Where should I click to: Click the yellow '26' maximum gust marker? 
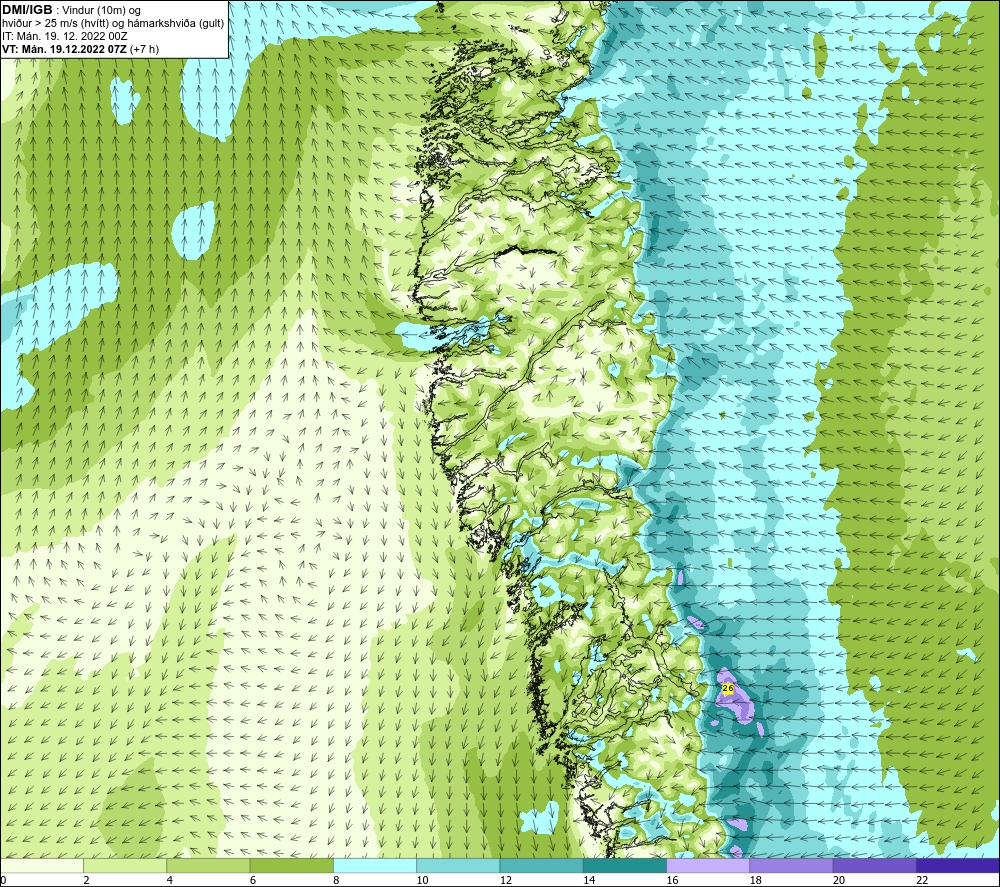pyautogui.click(x=728, y=688)
